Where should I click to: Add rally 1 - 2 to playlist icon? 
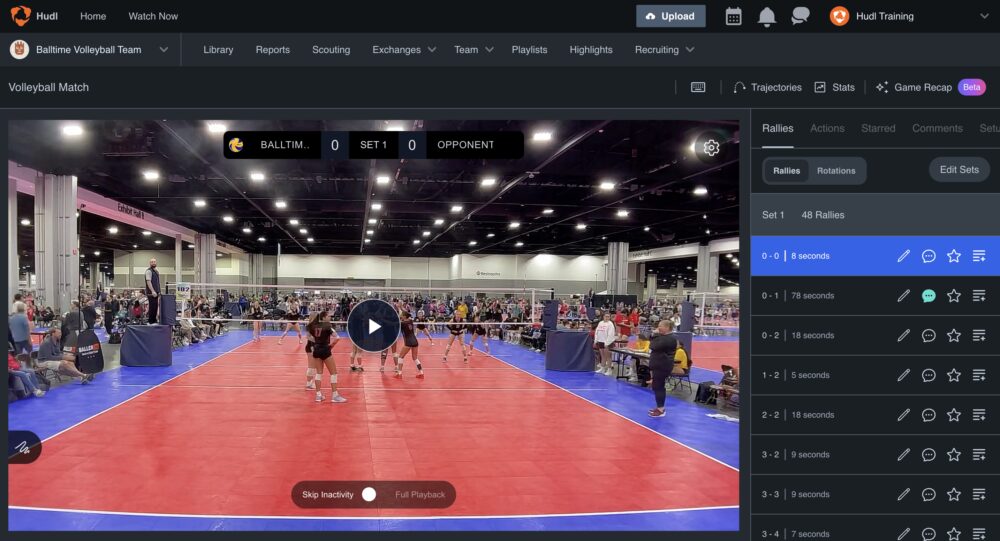[979, 375]
